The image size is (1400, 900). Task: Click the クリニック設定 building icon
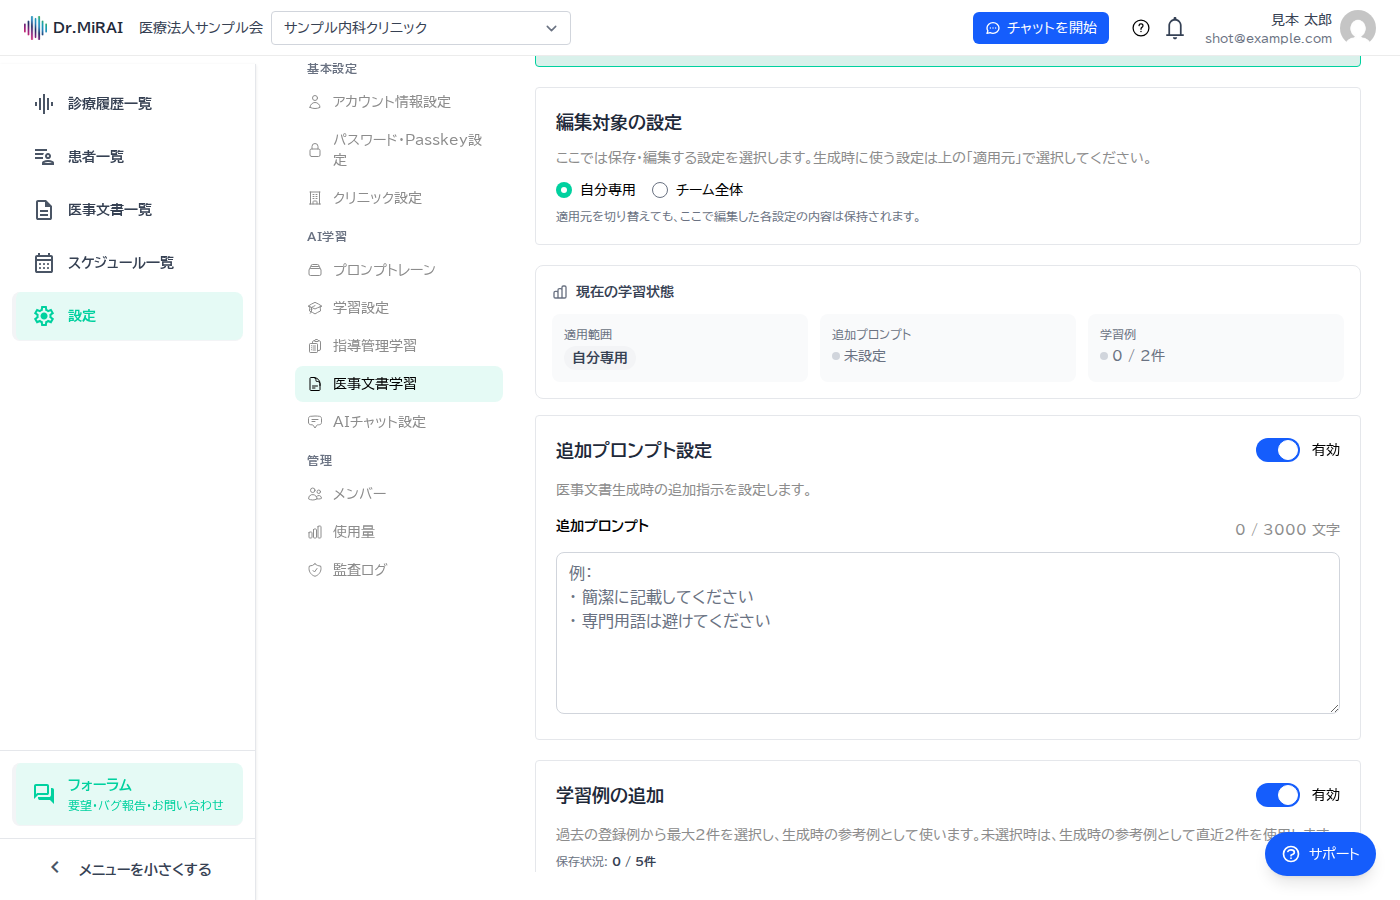(x=315, y=198)
